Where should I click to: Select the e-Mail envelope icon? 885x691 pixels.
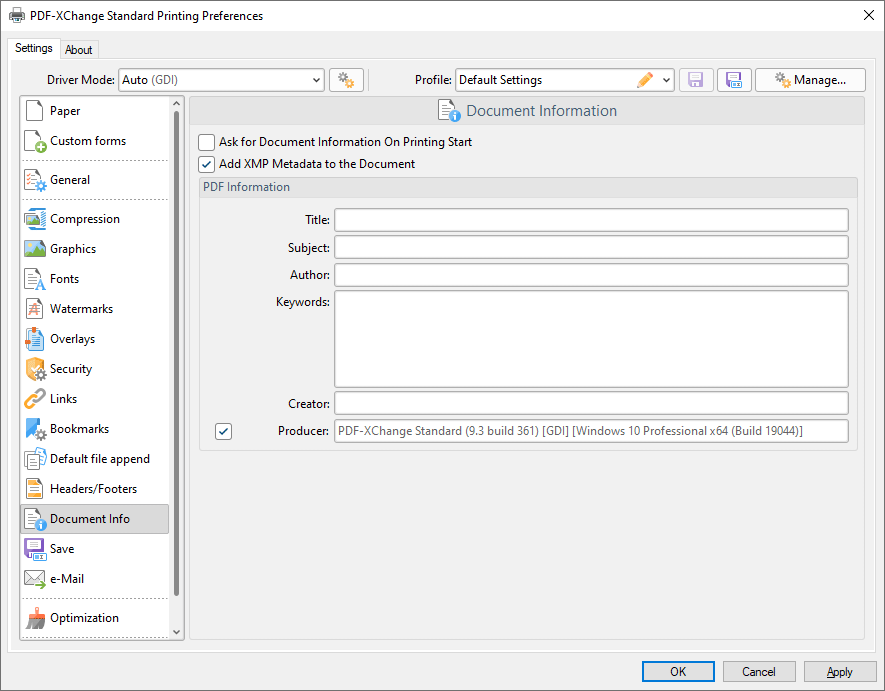coord(35,579)
